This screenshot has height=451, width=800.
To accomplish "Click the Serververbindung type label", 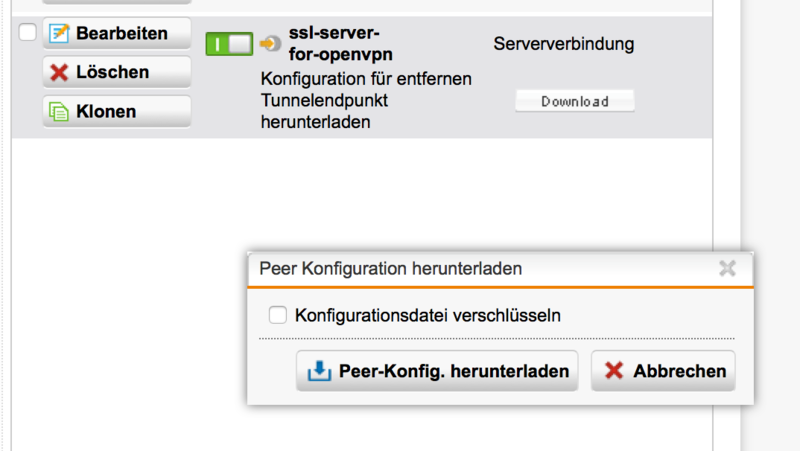I will (564, 44).
